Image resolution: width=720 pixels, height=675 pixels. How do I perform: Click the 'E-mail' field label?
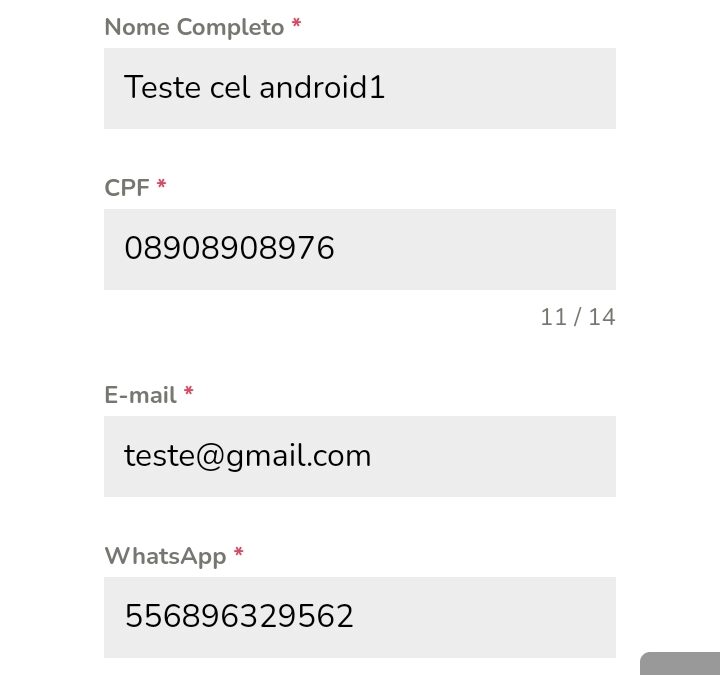pos(141,395)
